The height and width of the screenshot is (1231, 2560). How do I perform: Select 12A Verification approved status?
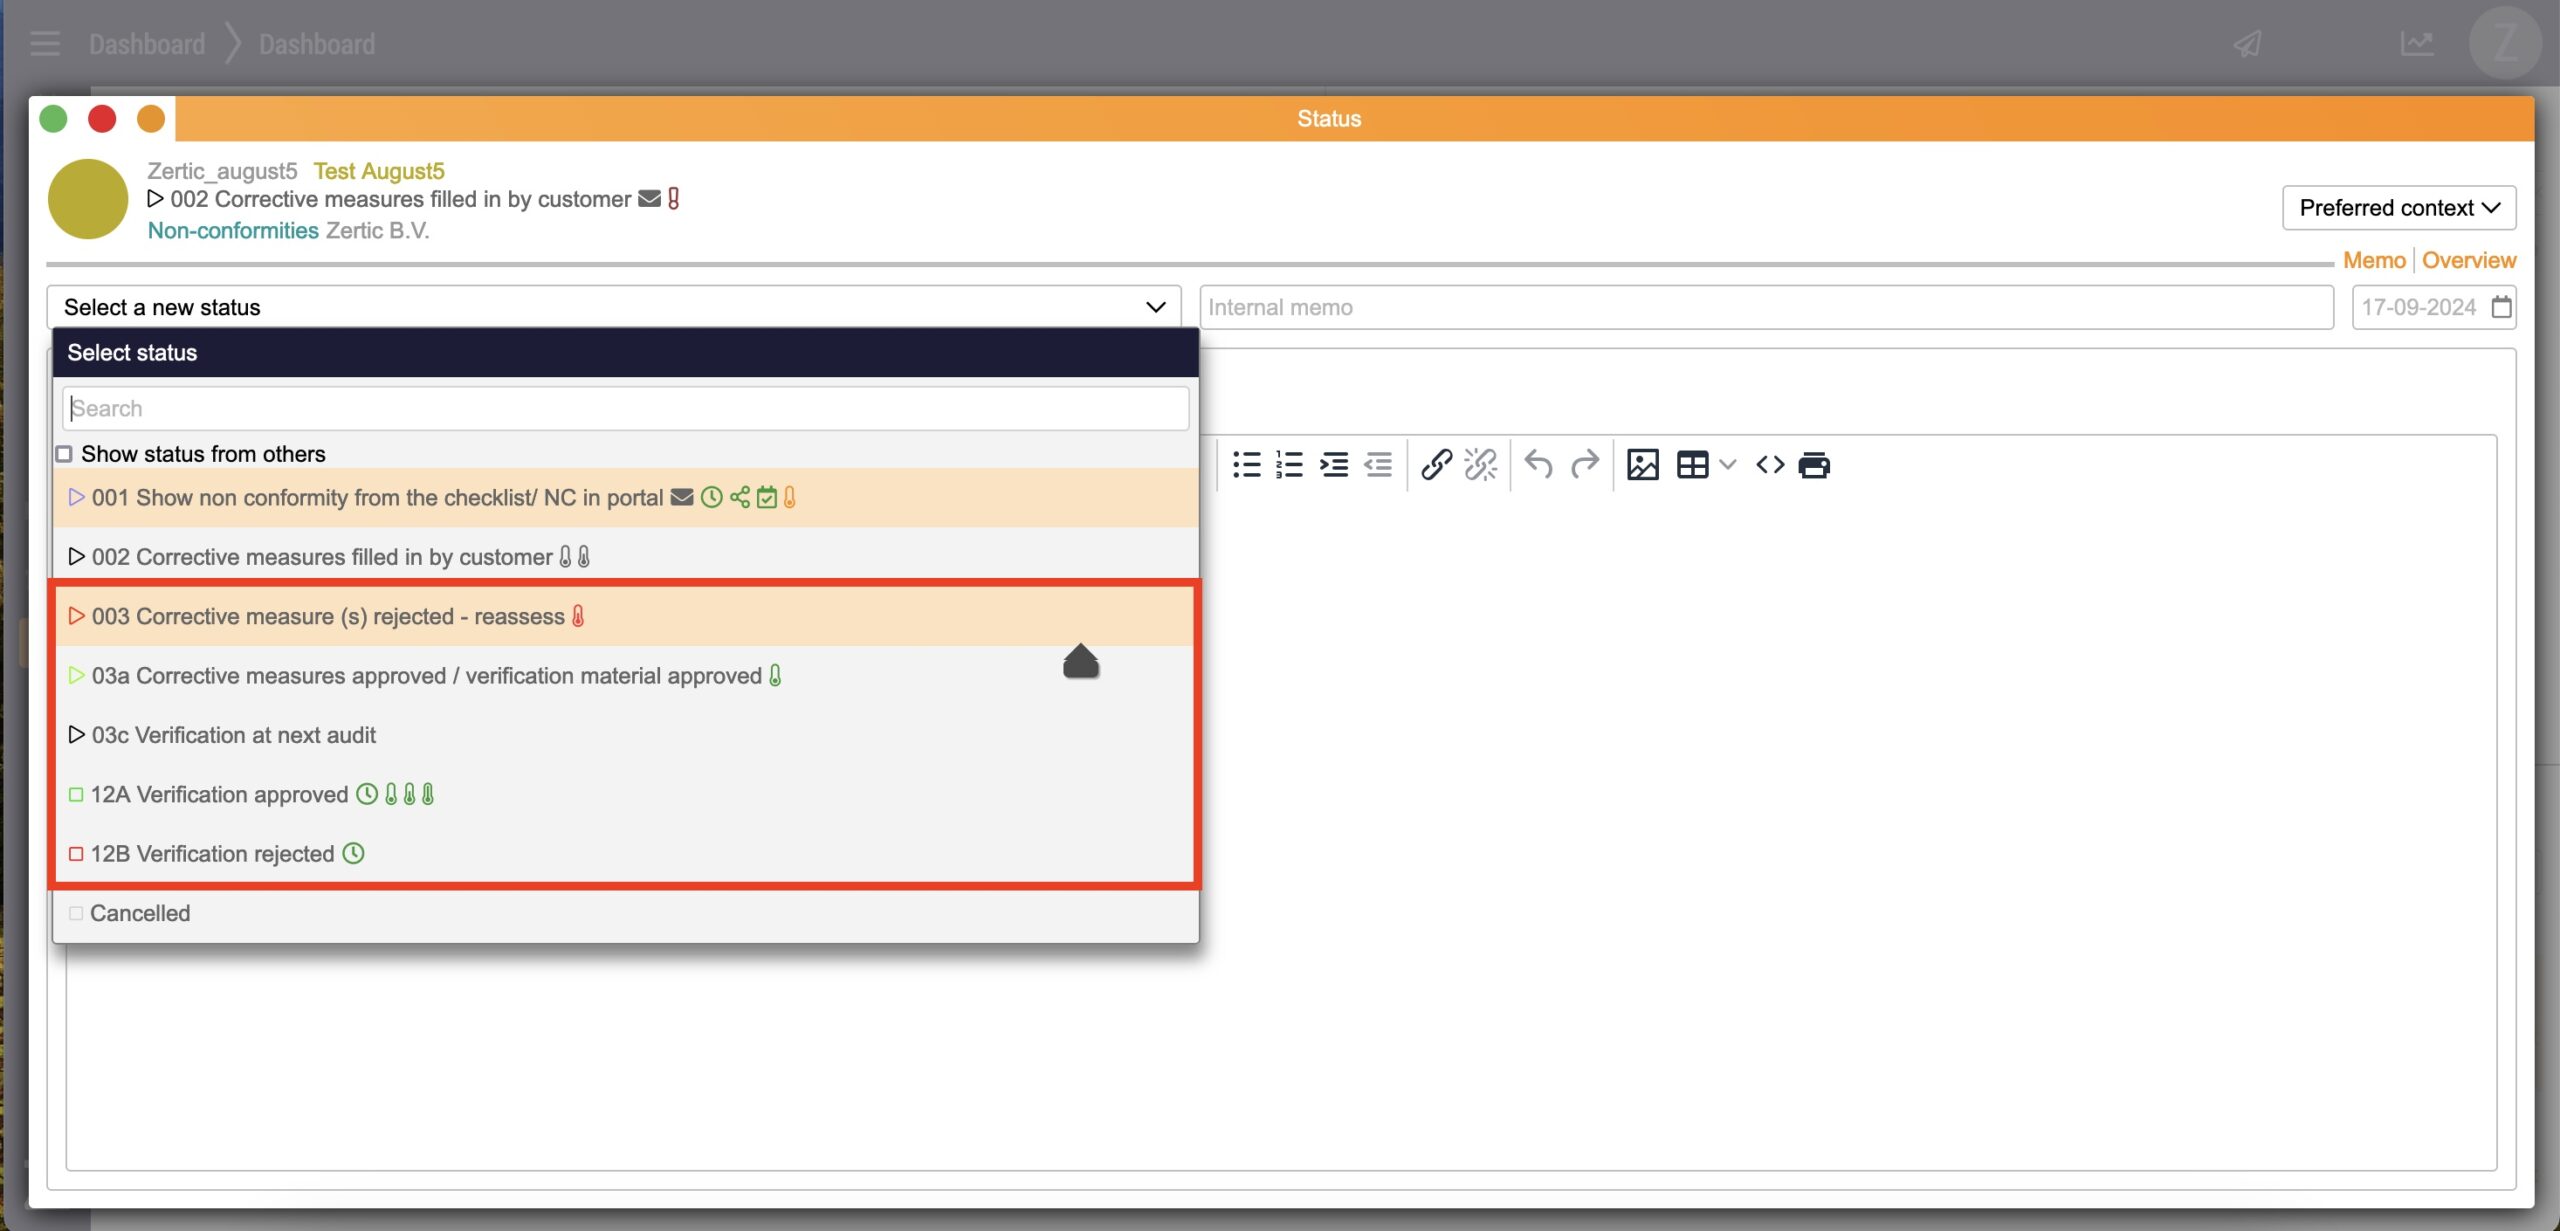[220, 794]
